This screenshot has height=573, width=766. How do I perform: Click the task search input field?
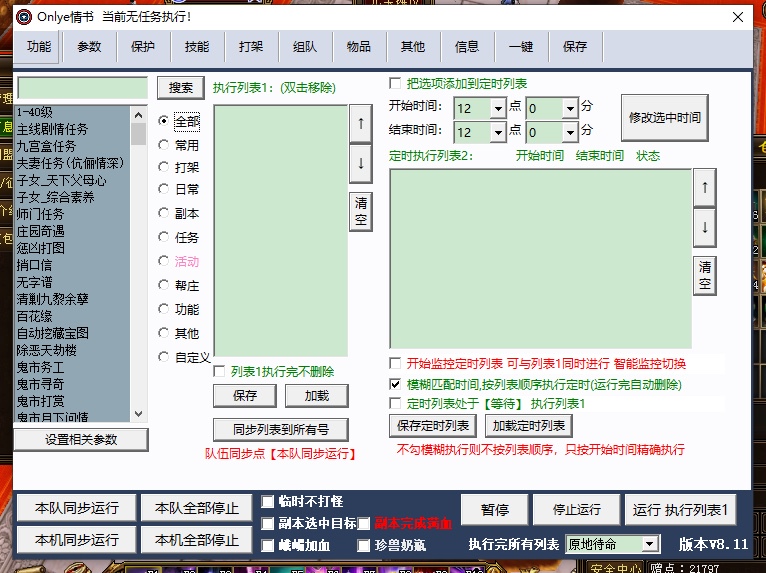pyautogui.click(x=83, y=89)
